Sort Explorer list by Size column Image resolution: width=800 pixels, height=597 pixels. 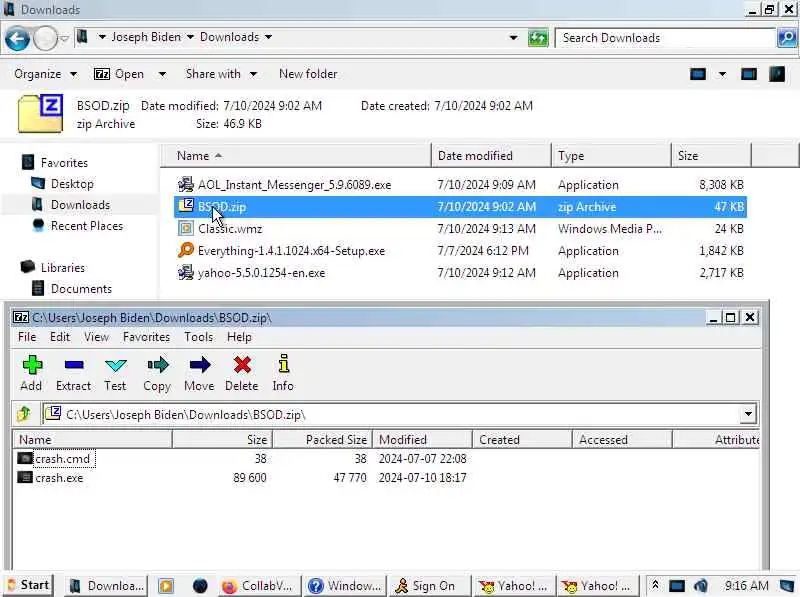[x=711, y=156]
